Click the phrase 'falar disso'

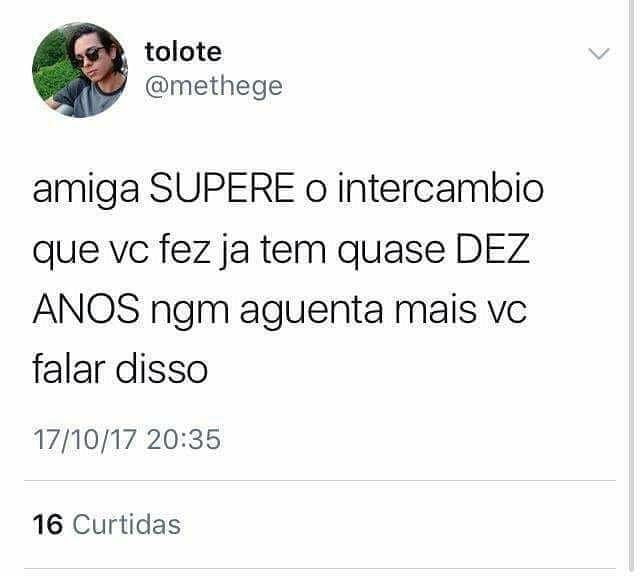(120, 369)
